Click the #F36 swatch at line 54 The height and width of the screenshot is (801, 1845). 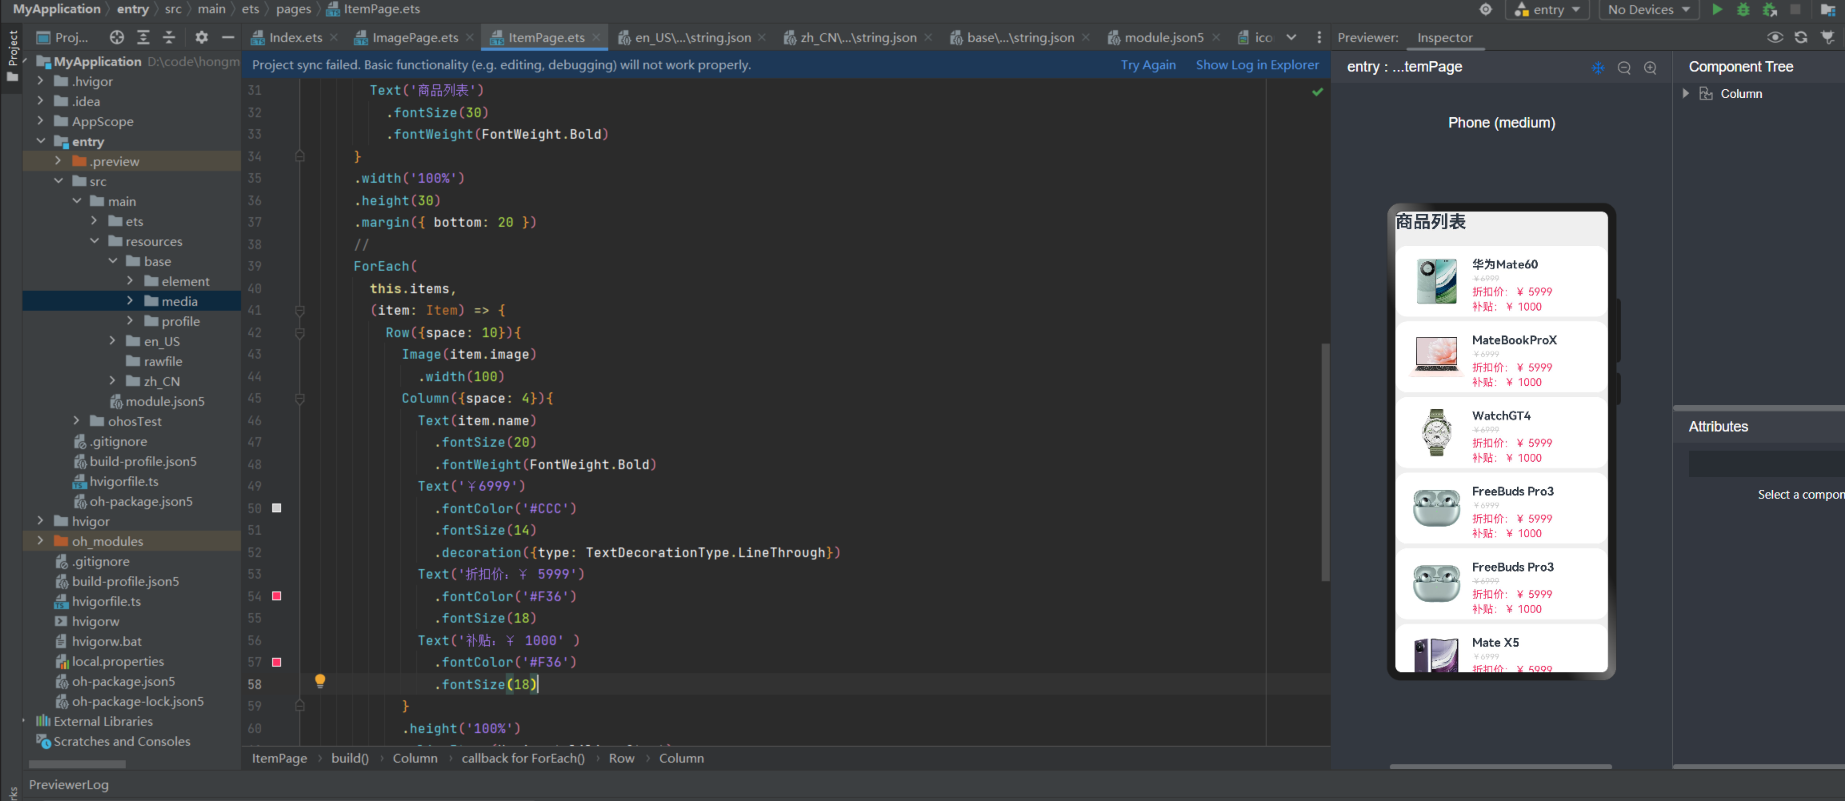277,596
